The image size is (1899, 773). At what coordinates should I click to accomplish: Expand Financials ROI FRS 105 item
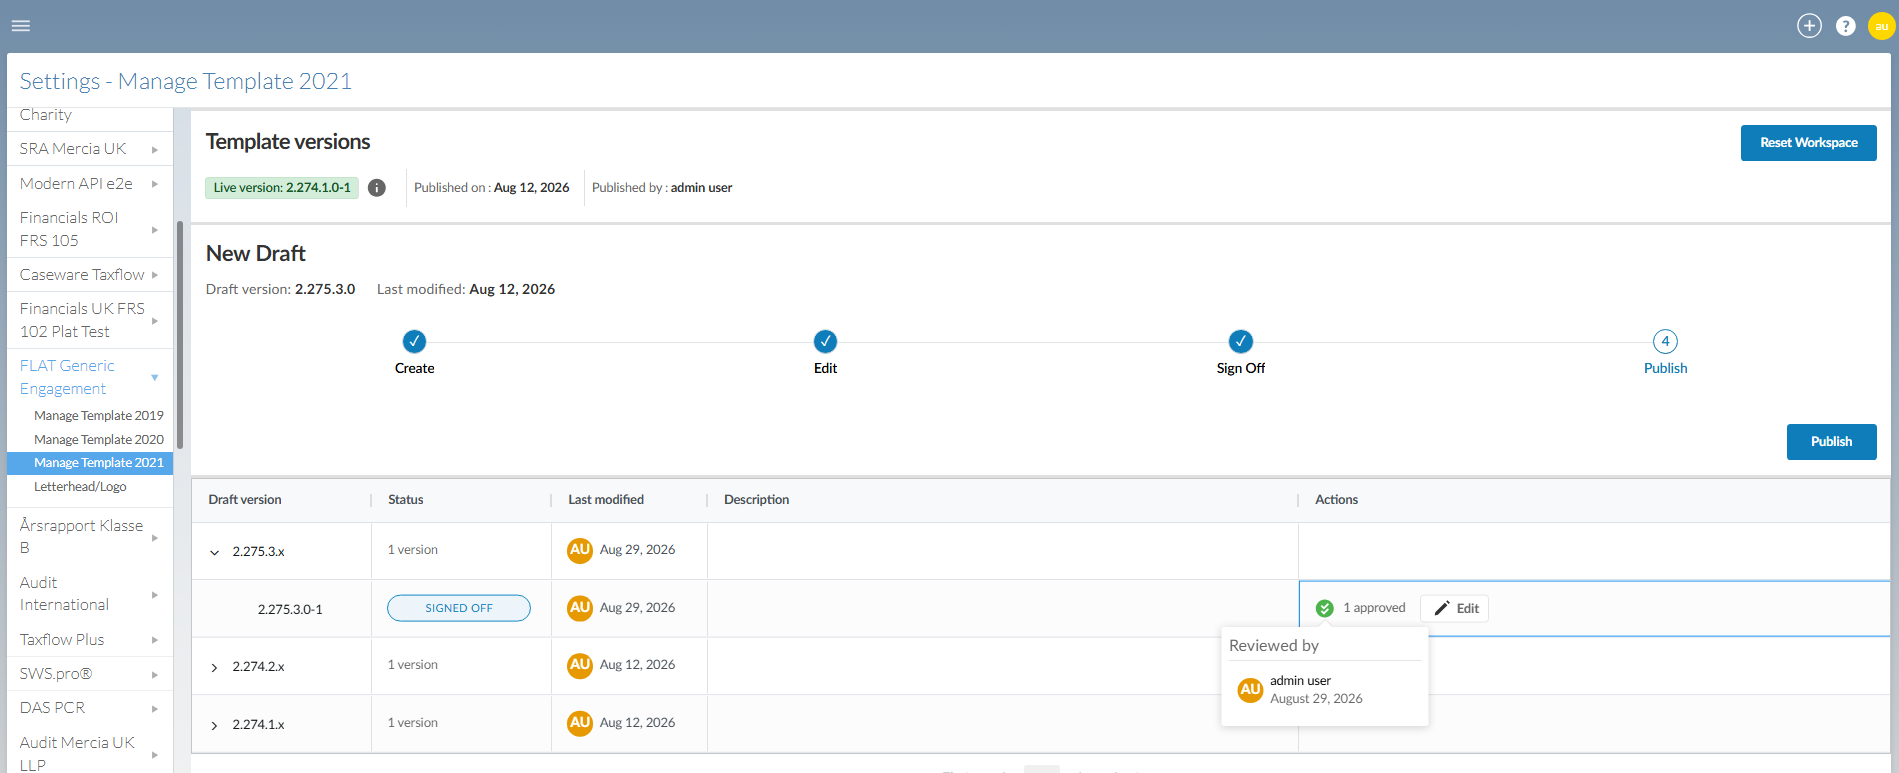click(x=155, y=230)
